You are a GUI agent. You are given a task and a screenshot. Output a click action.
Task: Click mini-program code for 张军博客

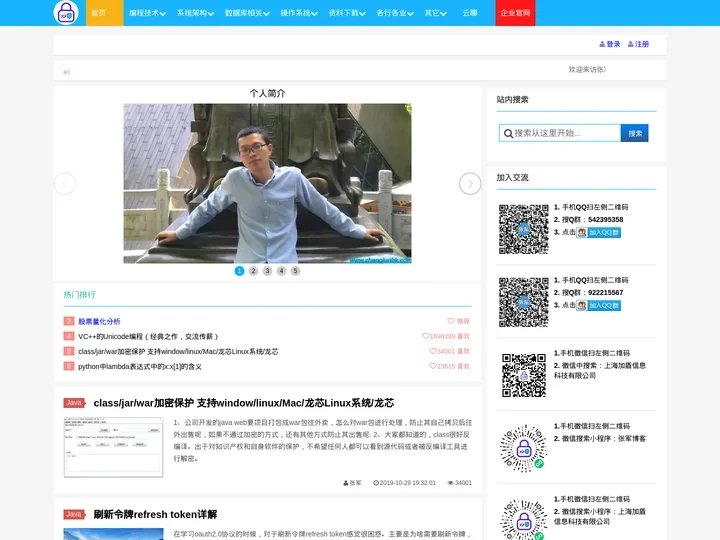pos(524,448)
